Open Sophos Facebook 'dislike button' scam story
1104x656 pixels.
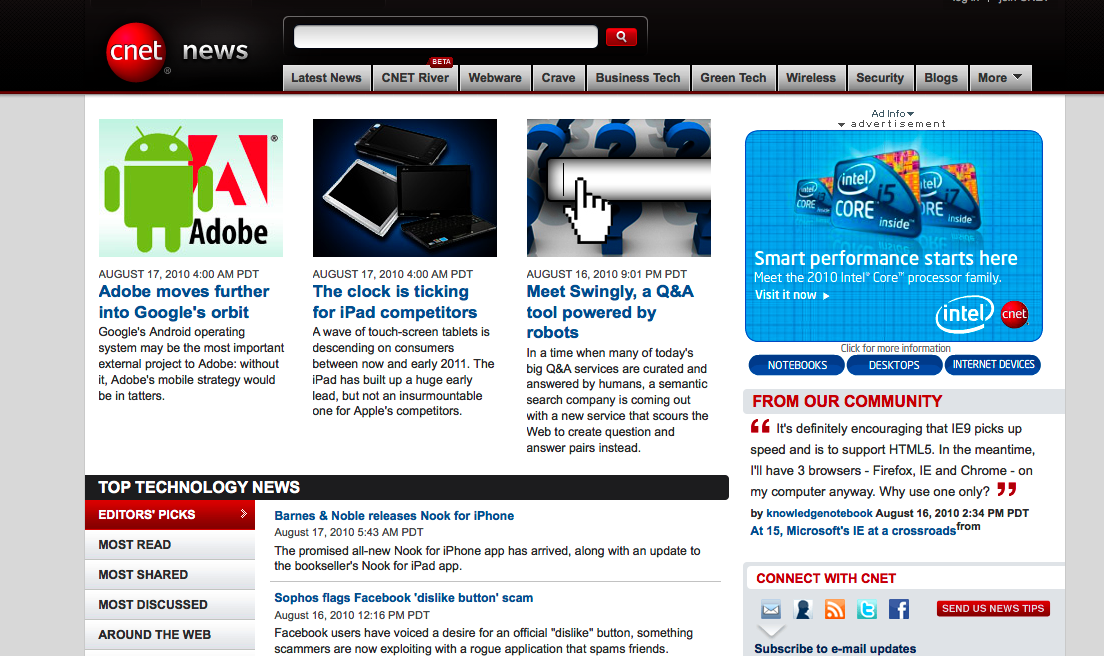(x=403, y=598)
